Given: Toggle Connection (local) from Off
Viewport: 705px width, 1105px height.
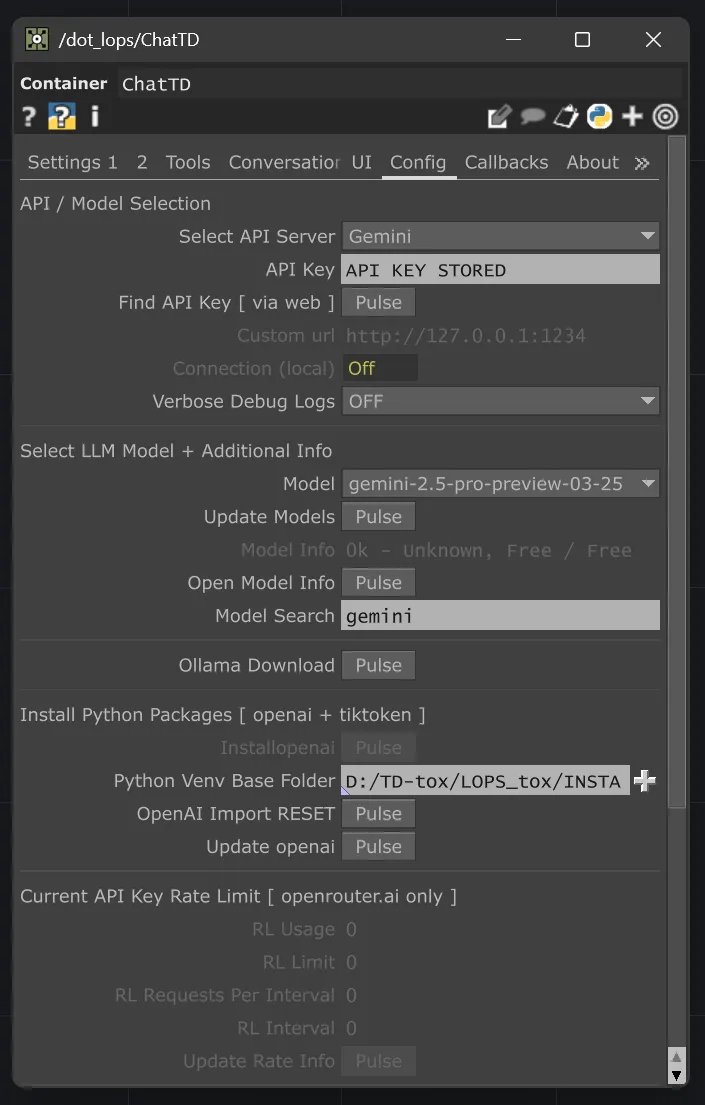Looking at the screenshot, I should click(x=379, y=368).
